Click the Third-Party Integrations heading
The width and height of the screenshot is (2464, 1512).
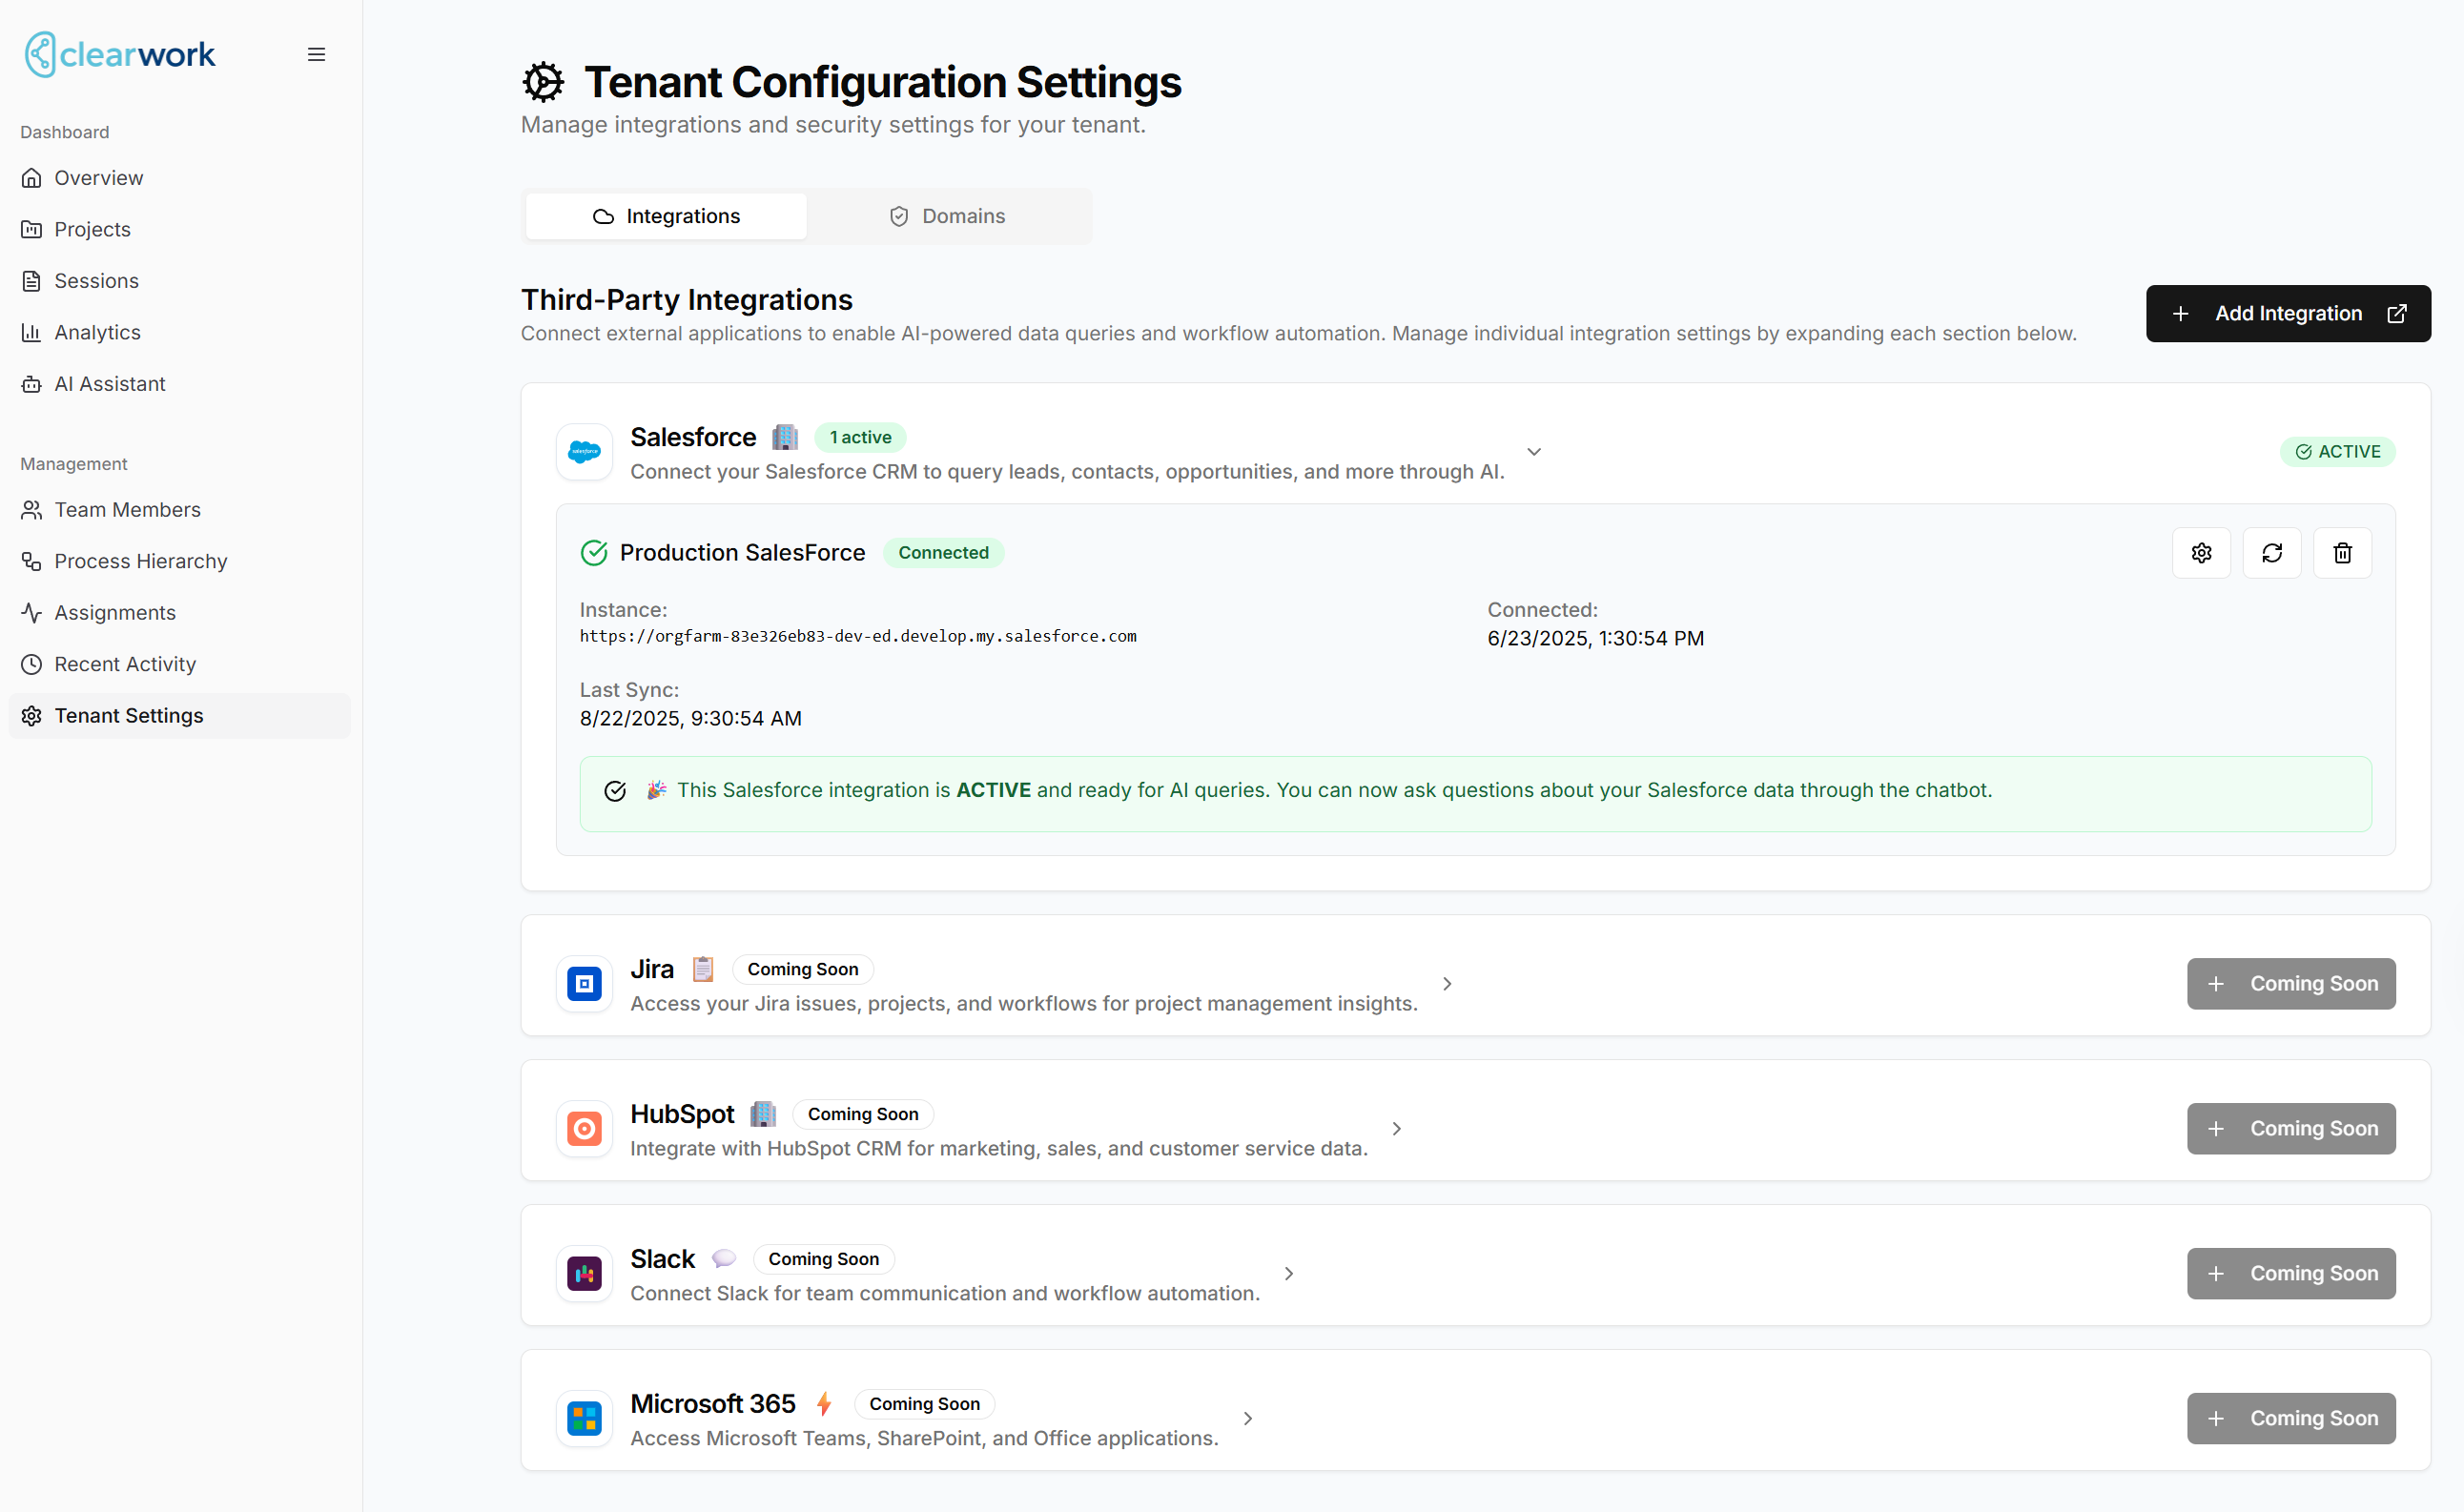point(687,300)
